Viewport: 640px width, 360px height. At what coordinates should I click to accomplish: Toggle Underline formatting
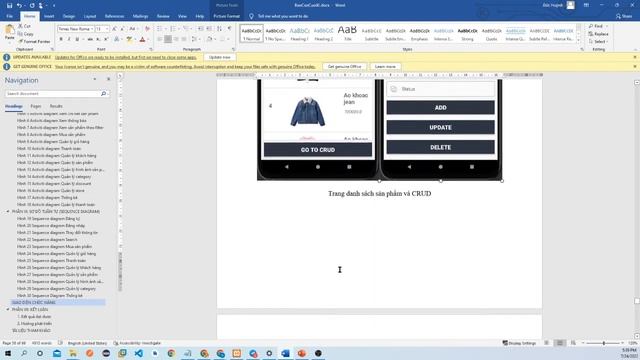(77, 39)
